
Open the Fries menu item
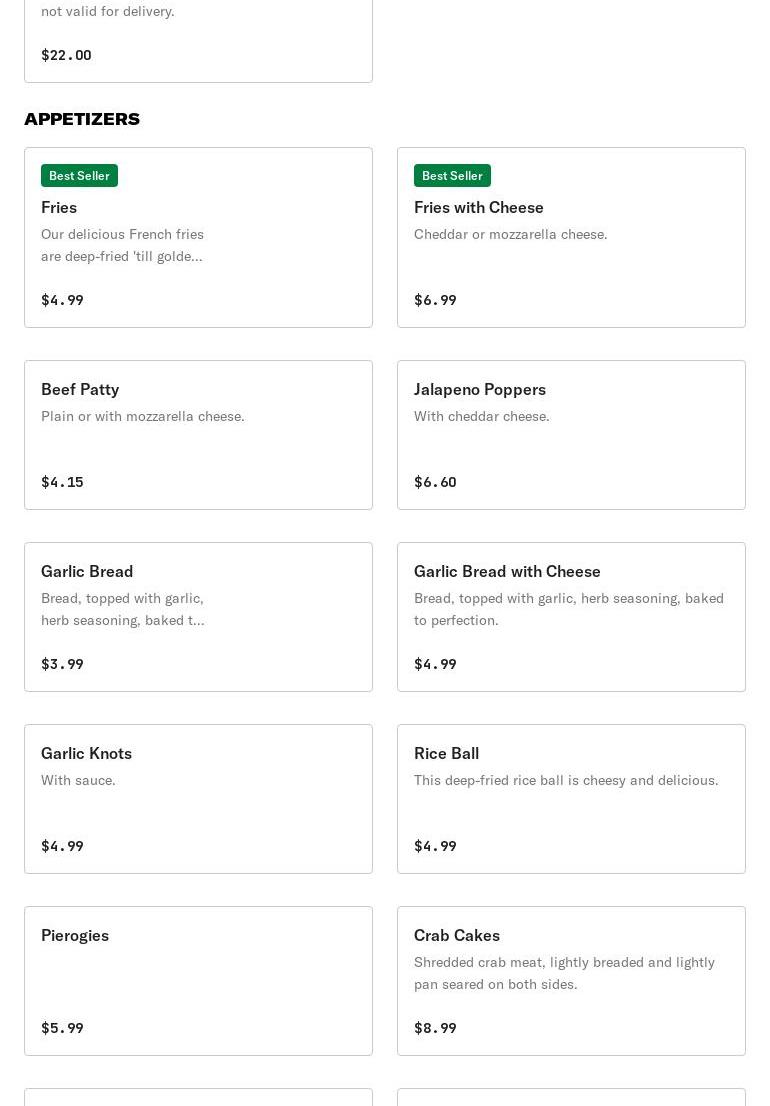point(59,207)
